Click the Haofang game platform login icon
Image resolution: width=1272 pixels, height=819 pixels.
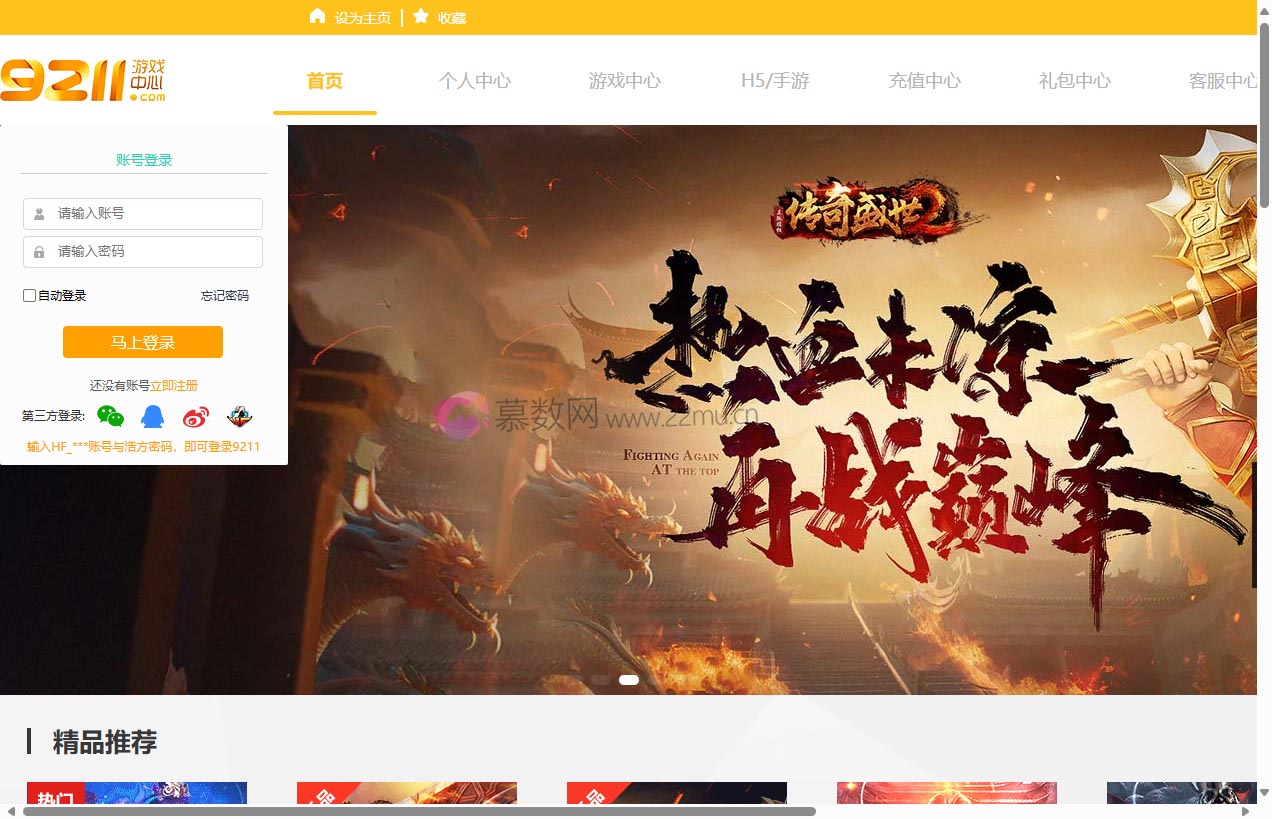click(x=239, y=416)
